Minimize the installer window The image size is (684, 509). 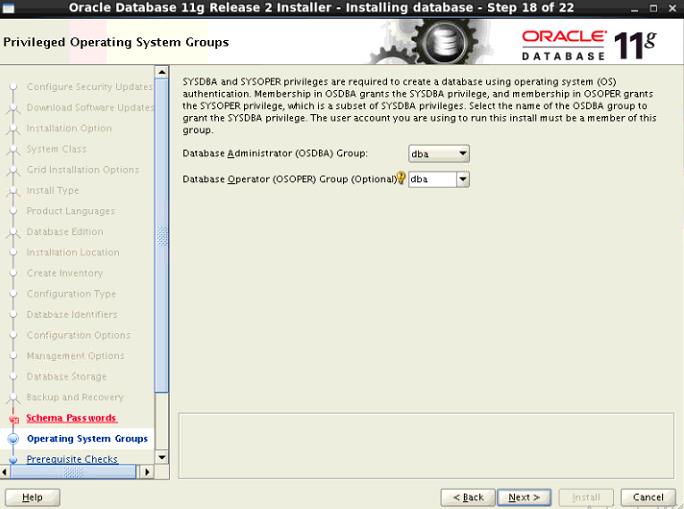point(634,8)
